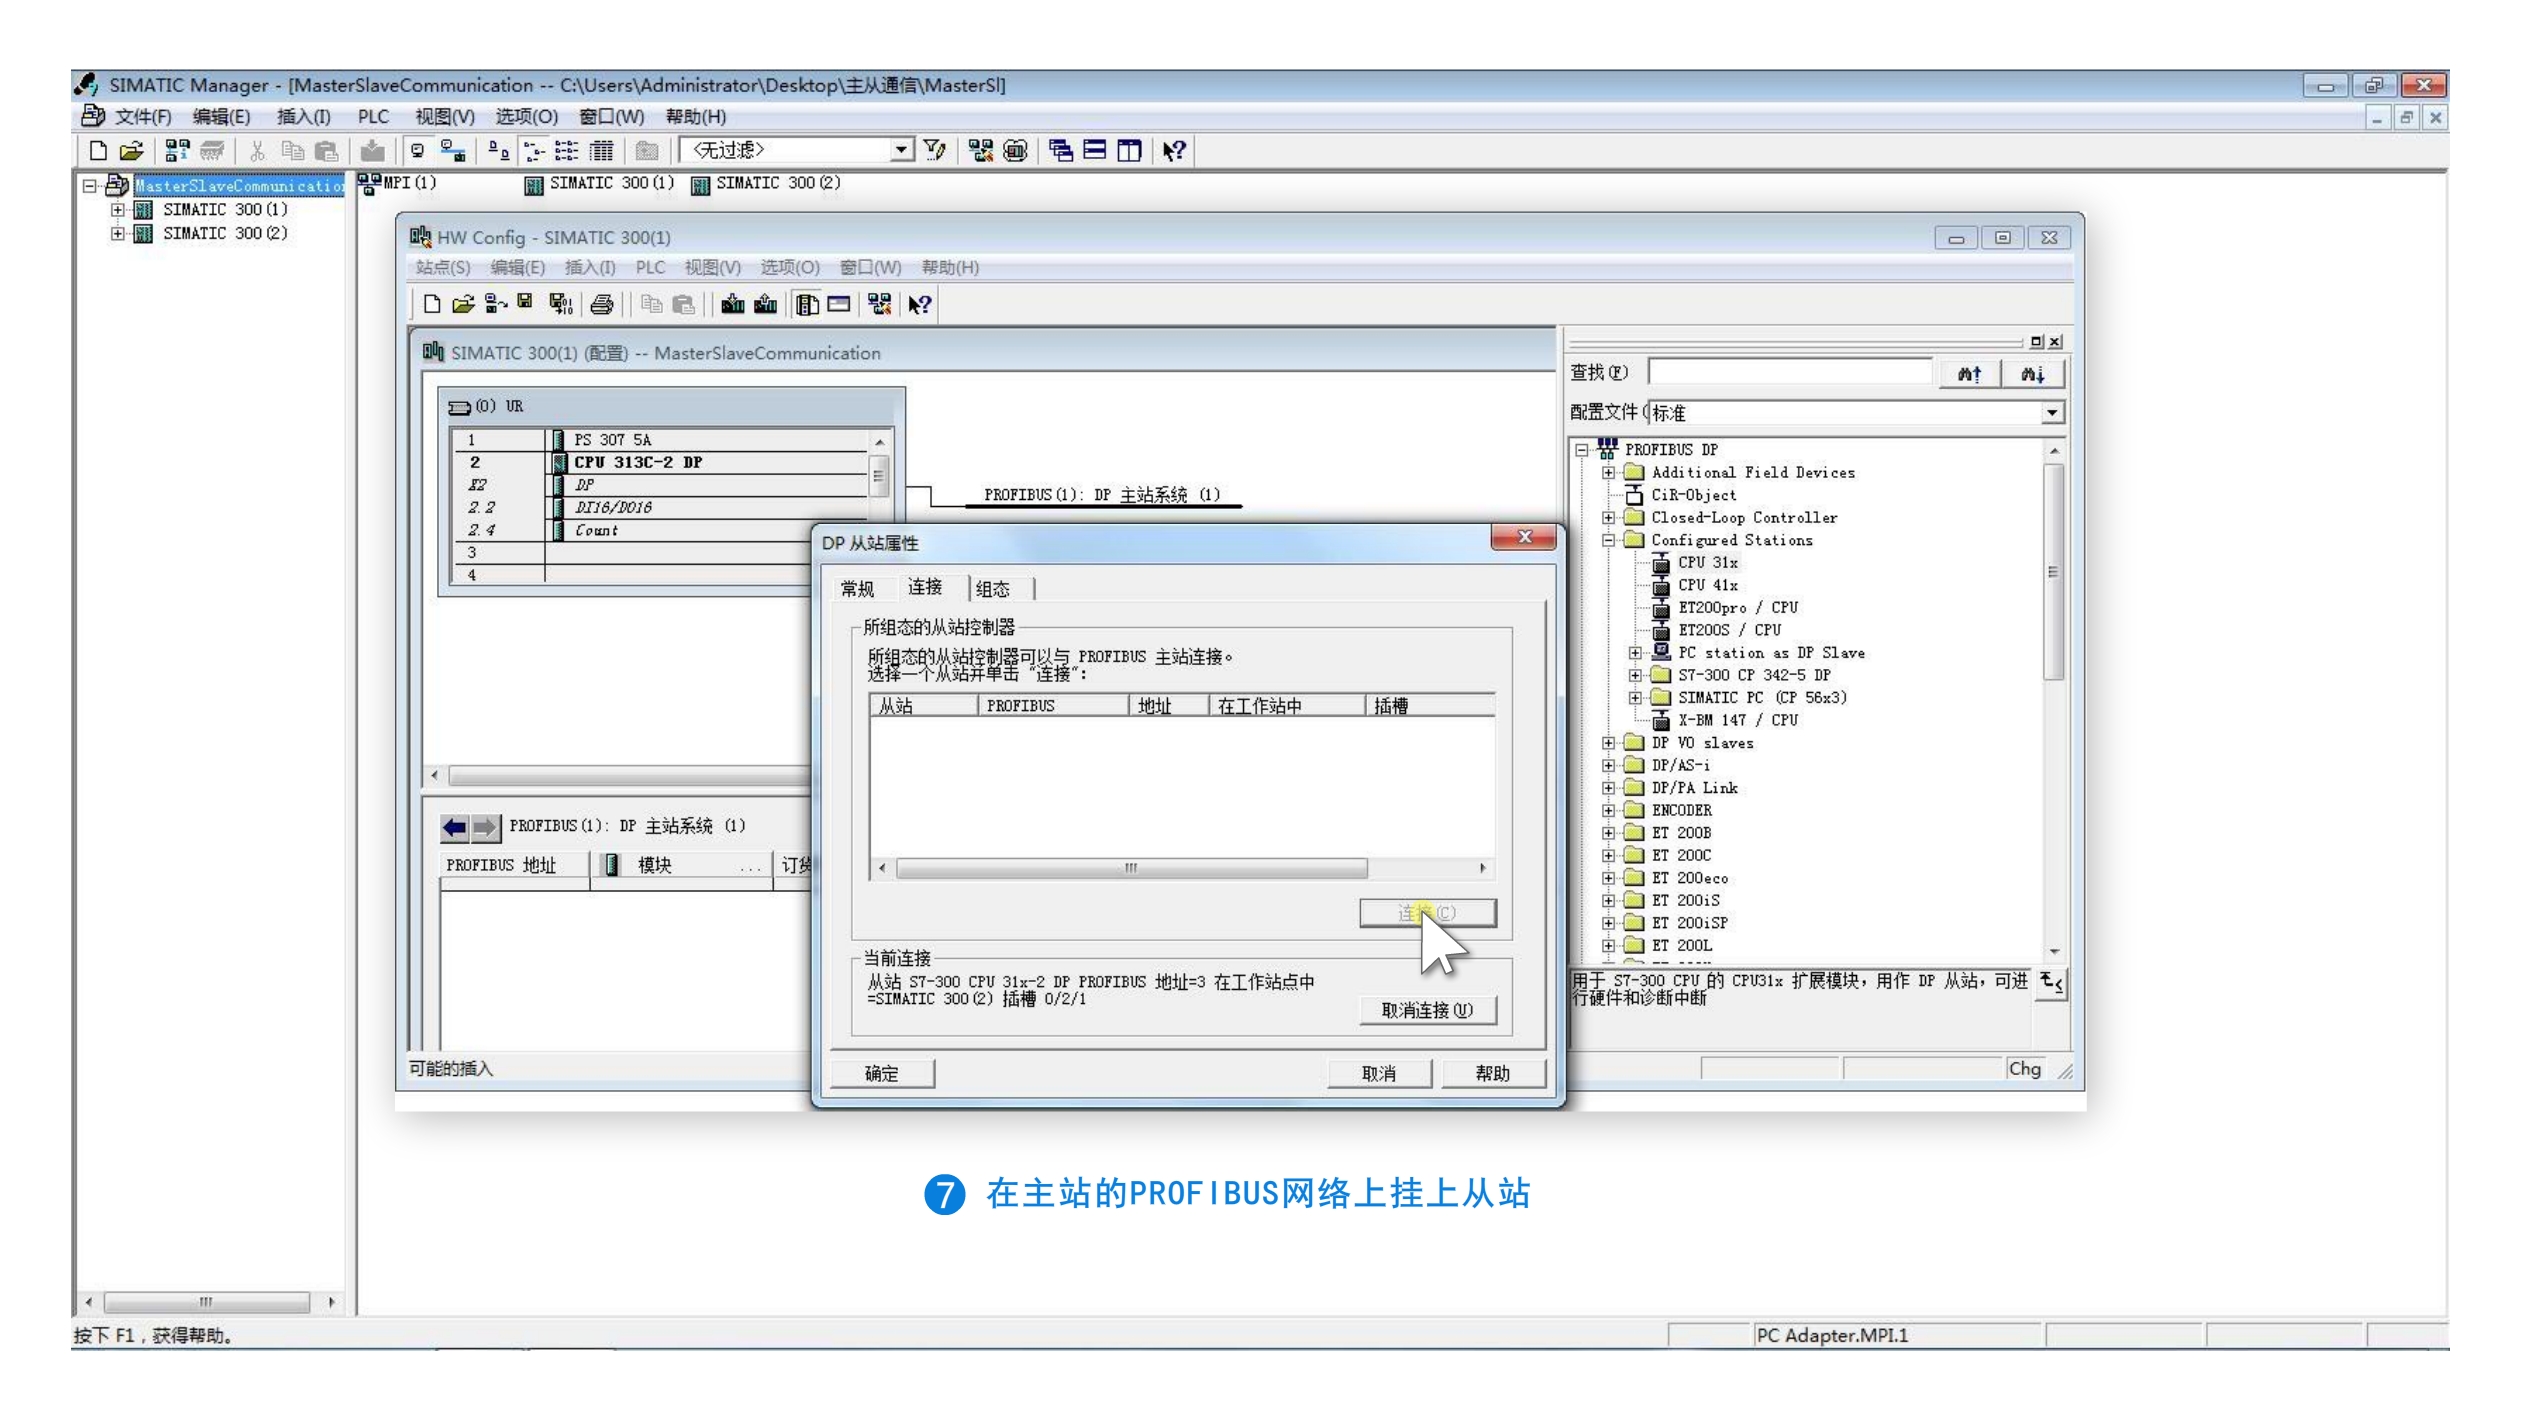The height and width of the screenshot is (1422, 2528).
Task: Expand the DP V0 slaves catalog folder
Action: point(1608,743)
